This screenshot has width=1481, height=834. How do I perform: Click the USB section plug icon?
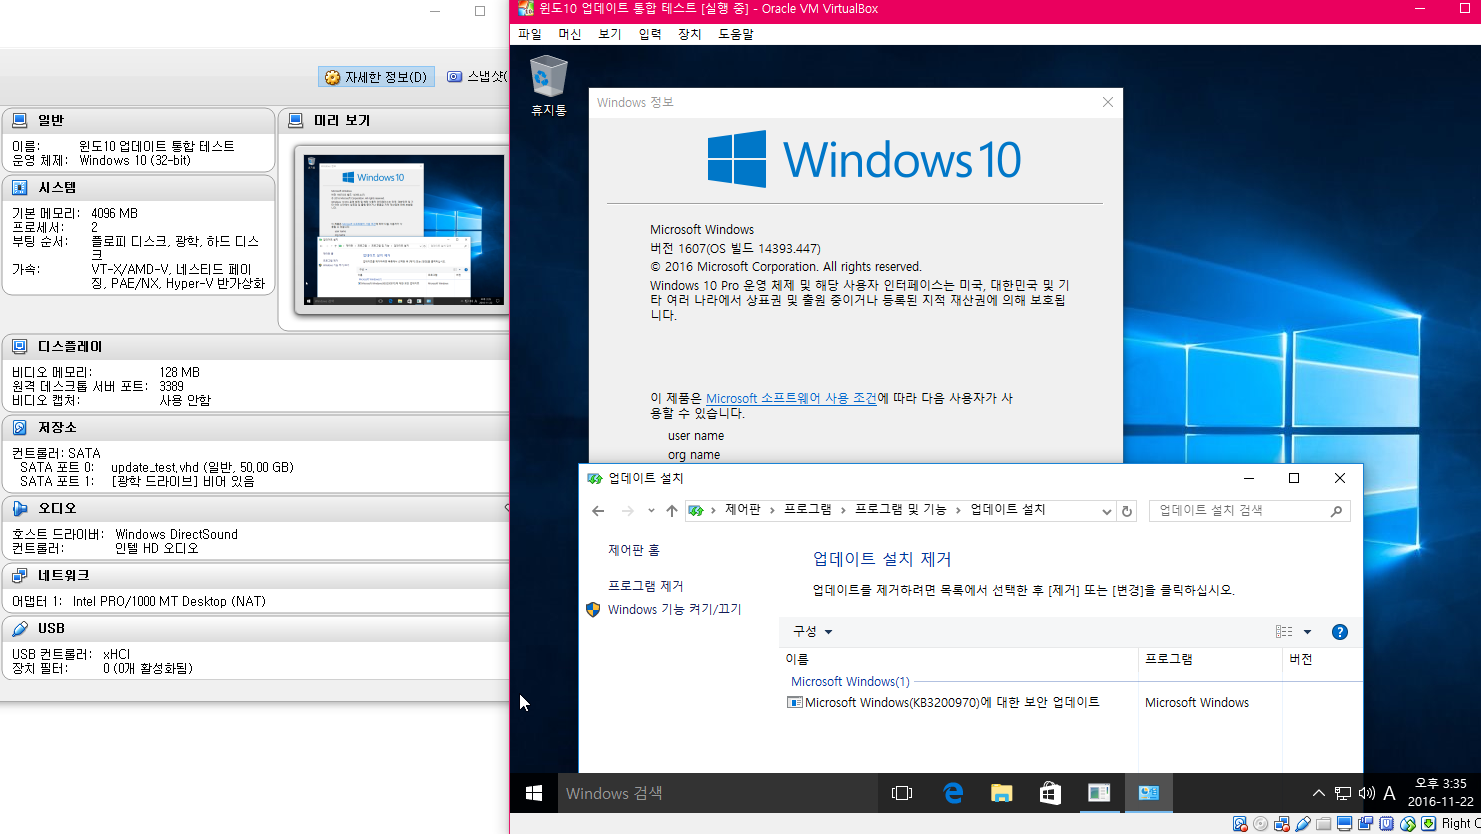click(x=19, y=628)
